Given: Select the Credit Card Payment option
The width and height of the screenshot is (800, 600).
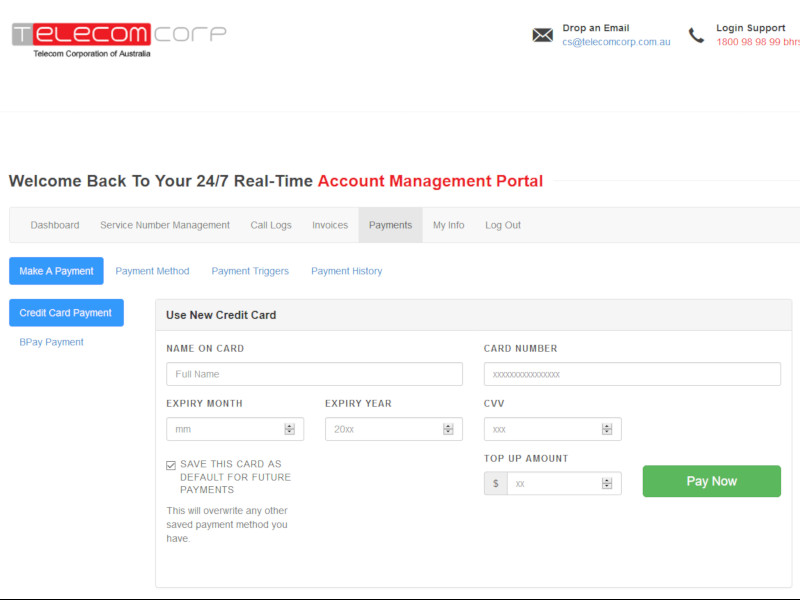Looking at the screenshot, I should (66, 312).
